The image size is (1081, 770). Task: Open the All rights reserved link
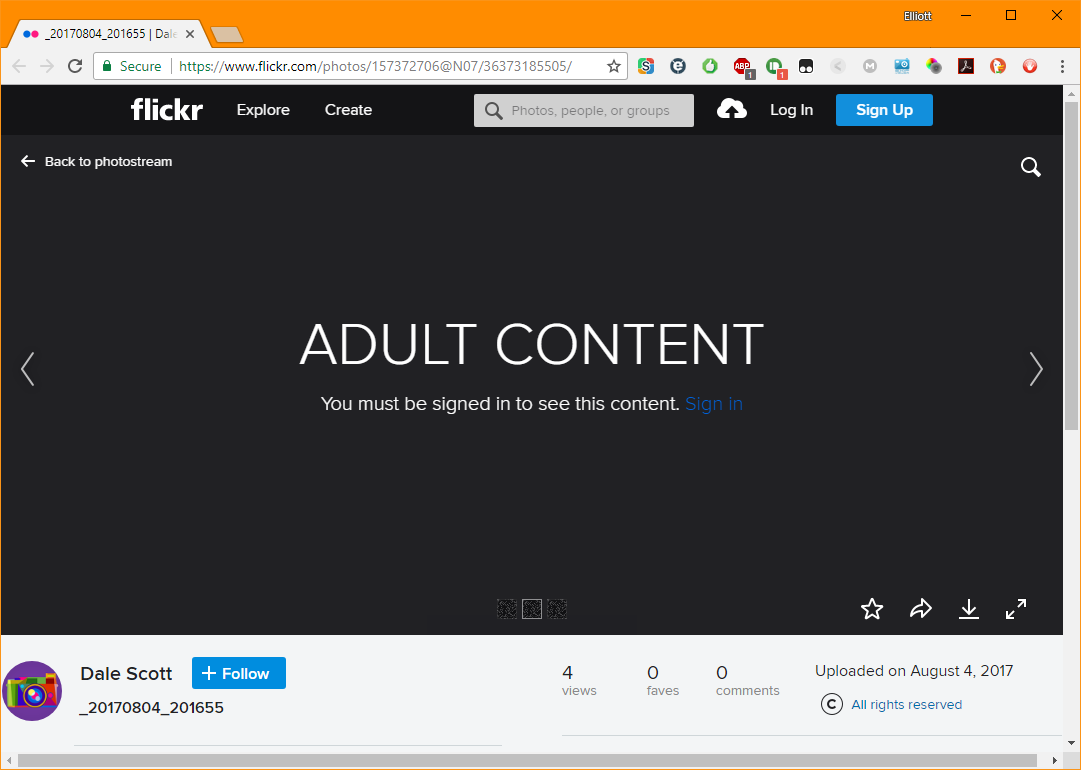click(906, 705)
